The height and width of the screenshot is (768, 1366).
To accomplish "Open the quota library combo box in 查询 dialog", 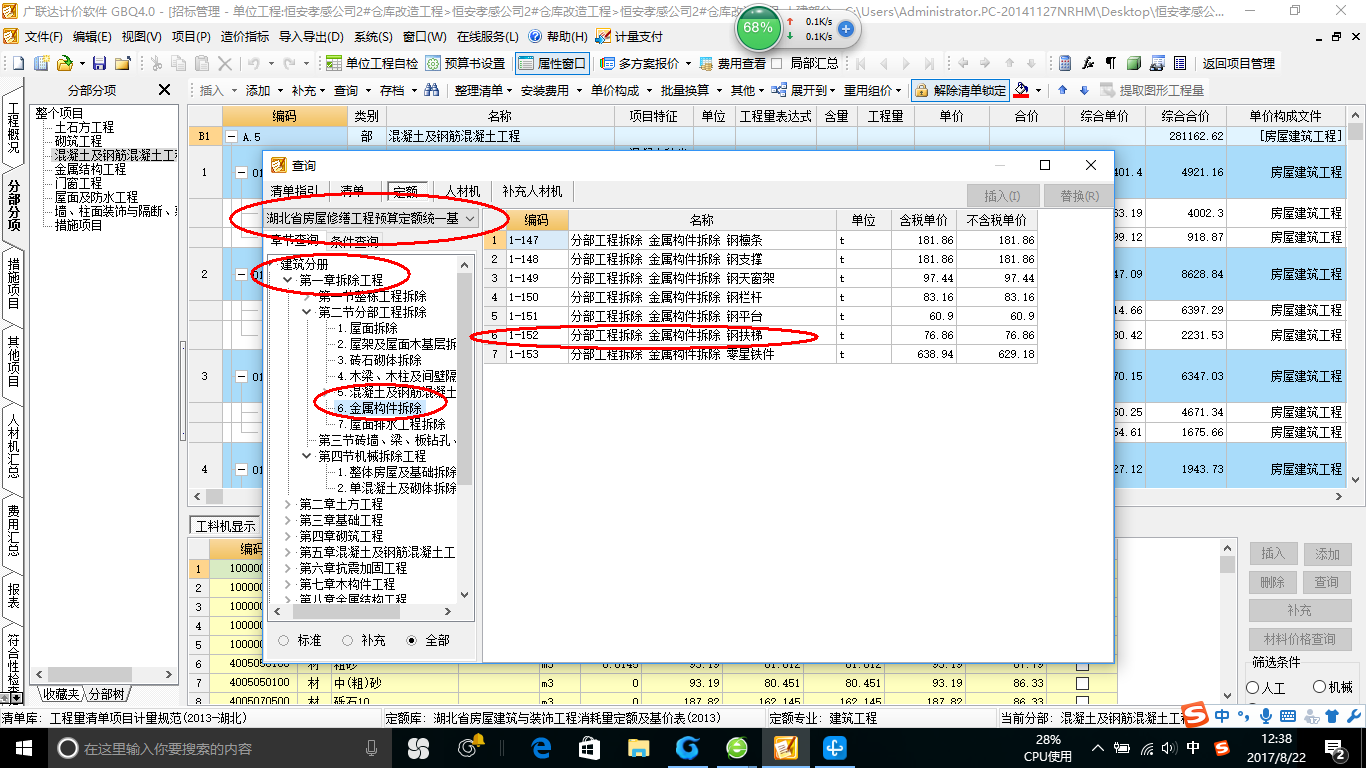I will [371, 218].
